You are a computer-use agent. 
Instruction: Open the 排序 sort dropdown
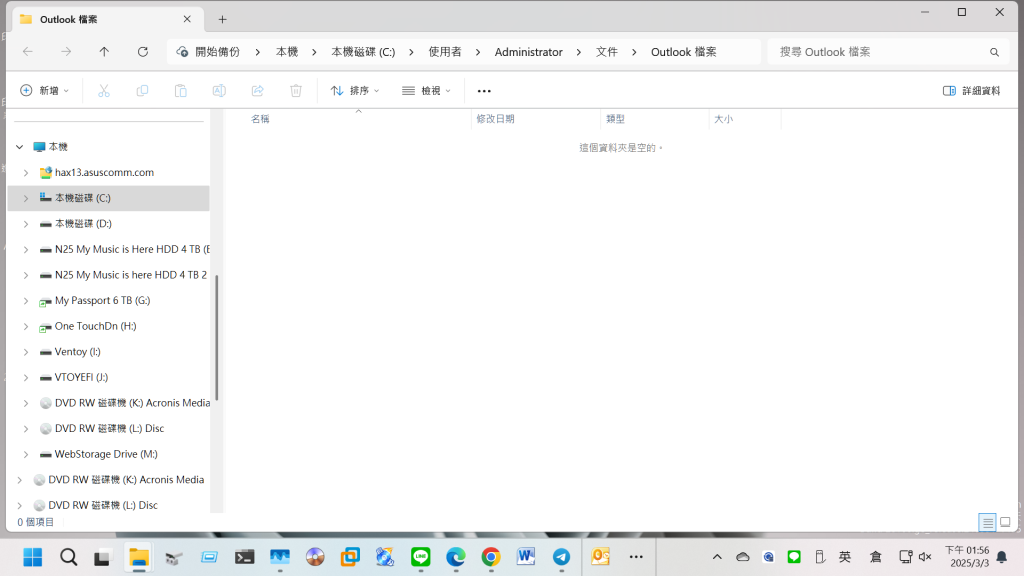[x=357, y=91]
